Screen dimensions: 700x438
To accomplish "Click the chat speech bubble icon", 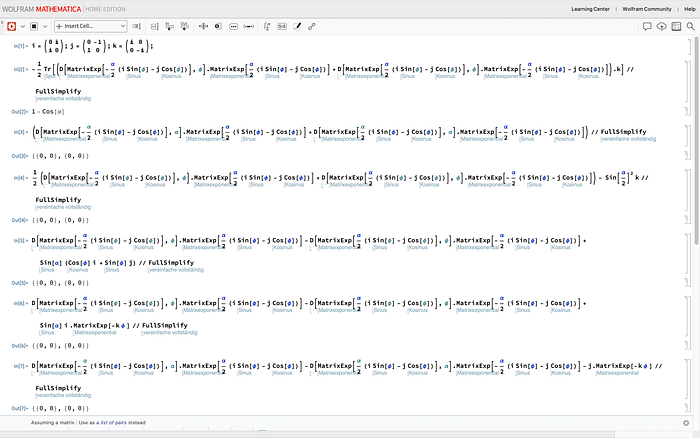I will pos(647,26).
